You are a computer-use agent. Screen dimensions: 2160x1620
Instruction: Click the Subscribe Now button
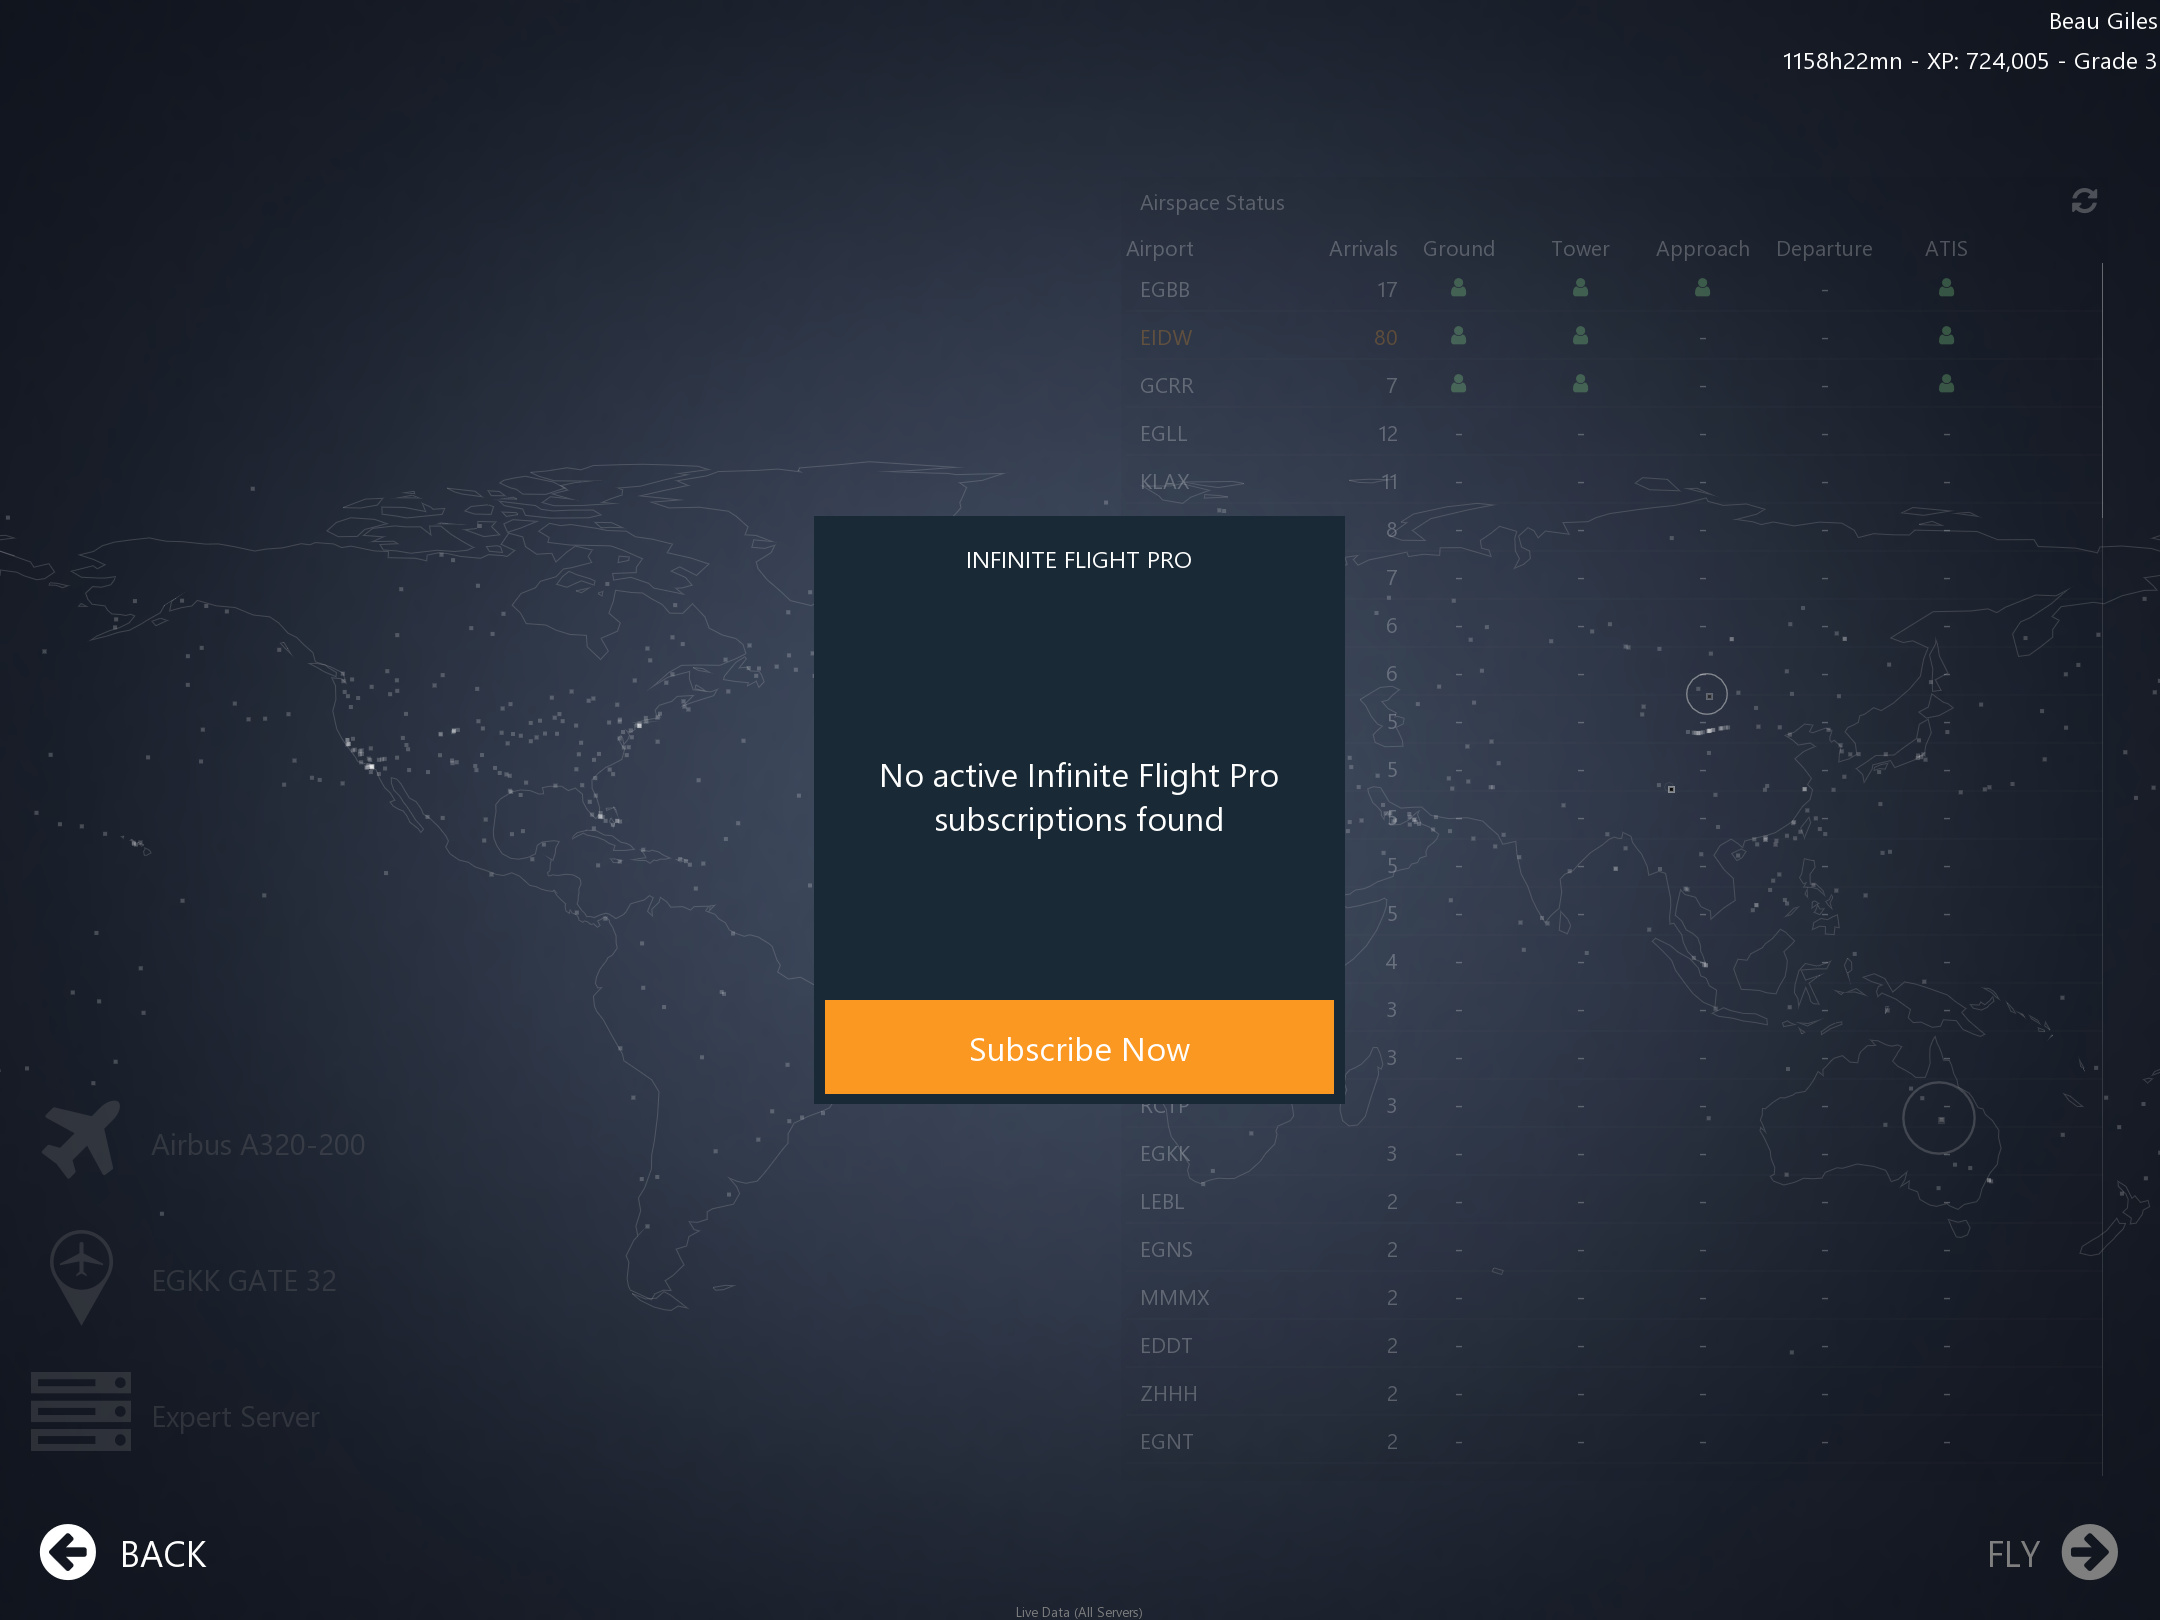[1079, 1048]
